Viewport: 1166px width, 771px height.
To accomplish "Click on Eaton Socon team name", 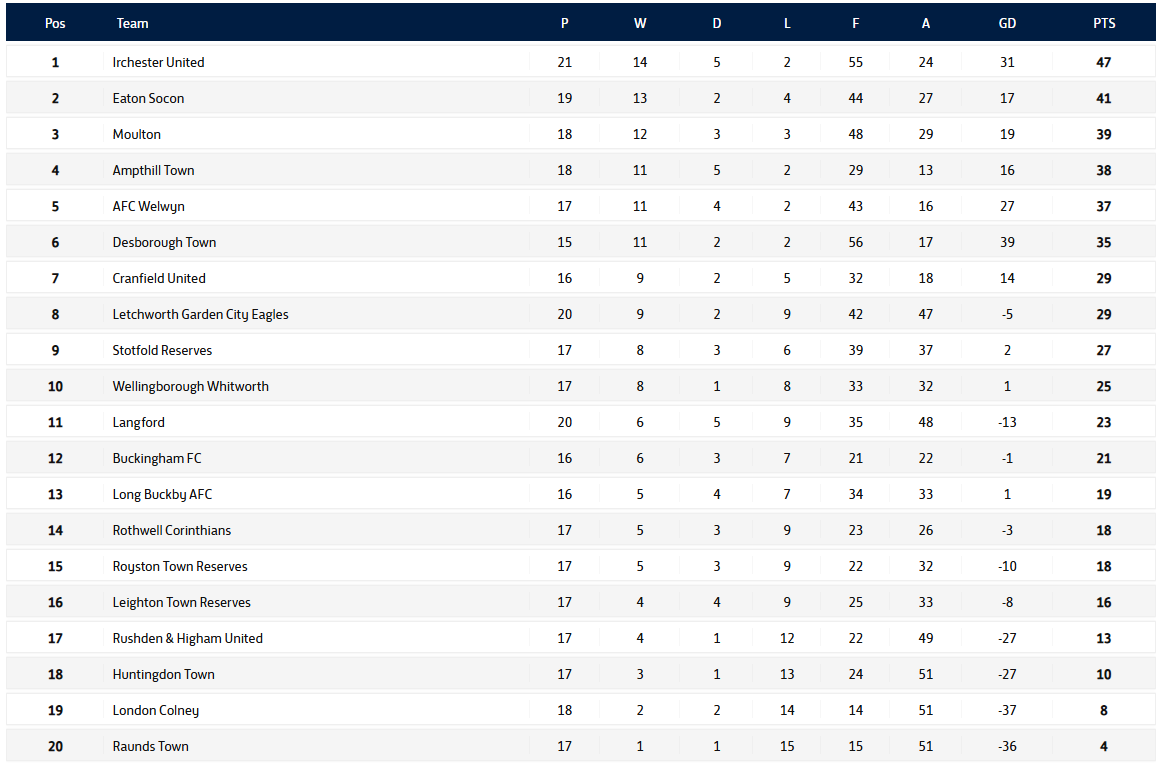I will [x=148, y=98].
